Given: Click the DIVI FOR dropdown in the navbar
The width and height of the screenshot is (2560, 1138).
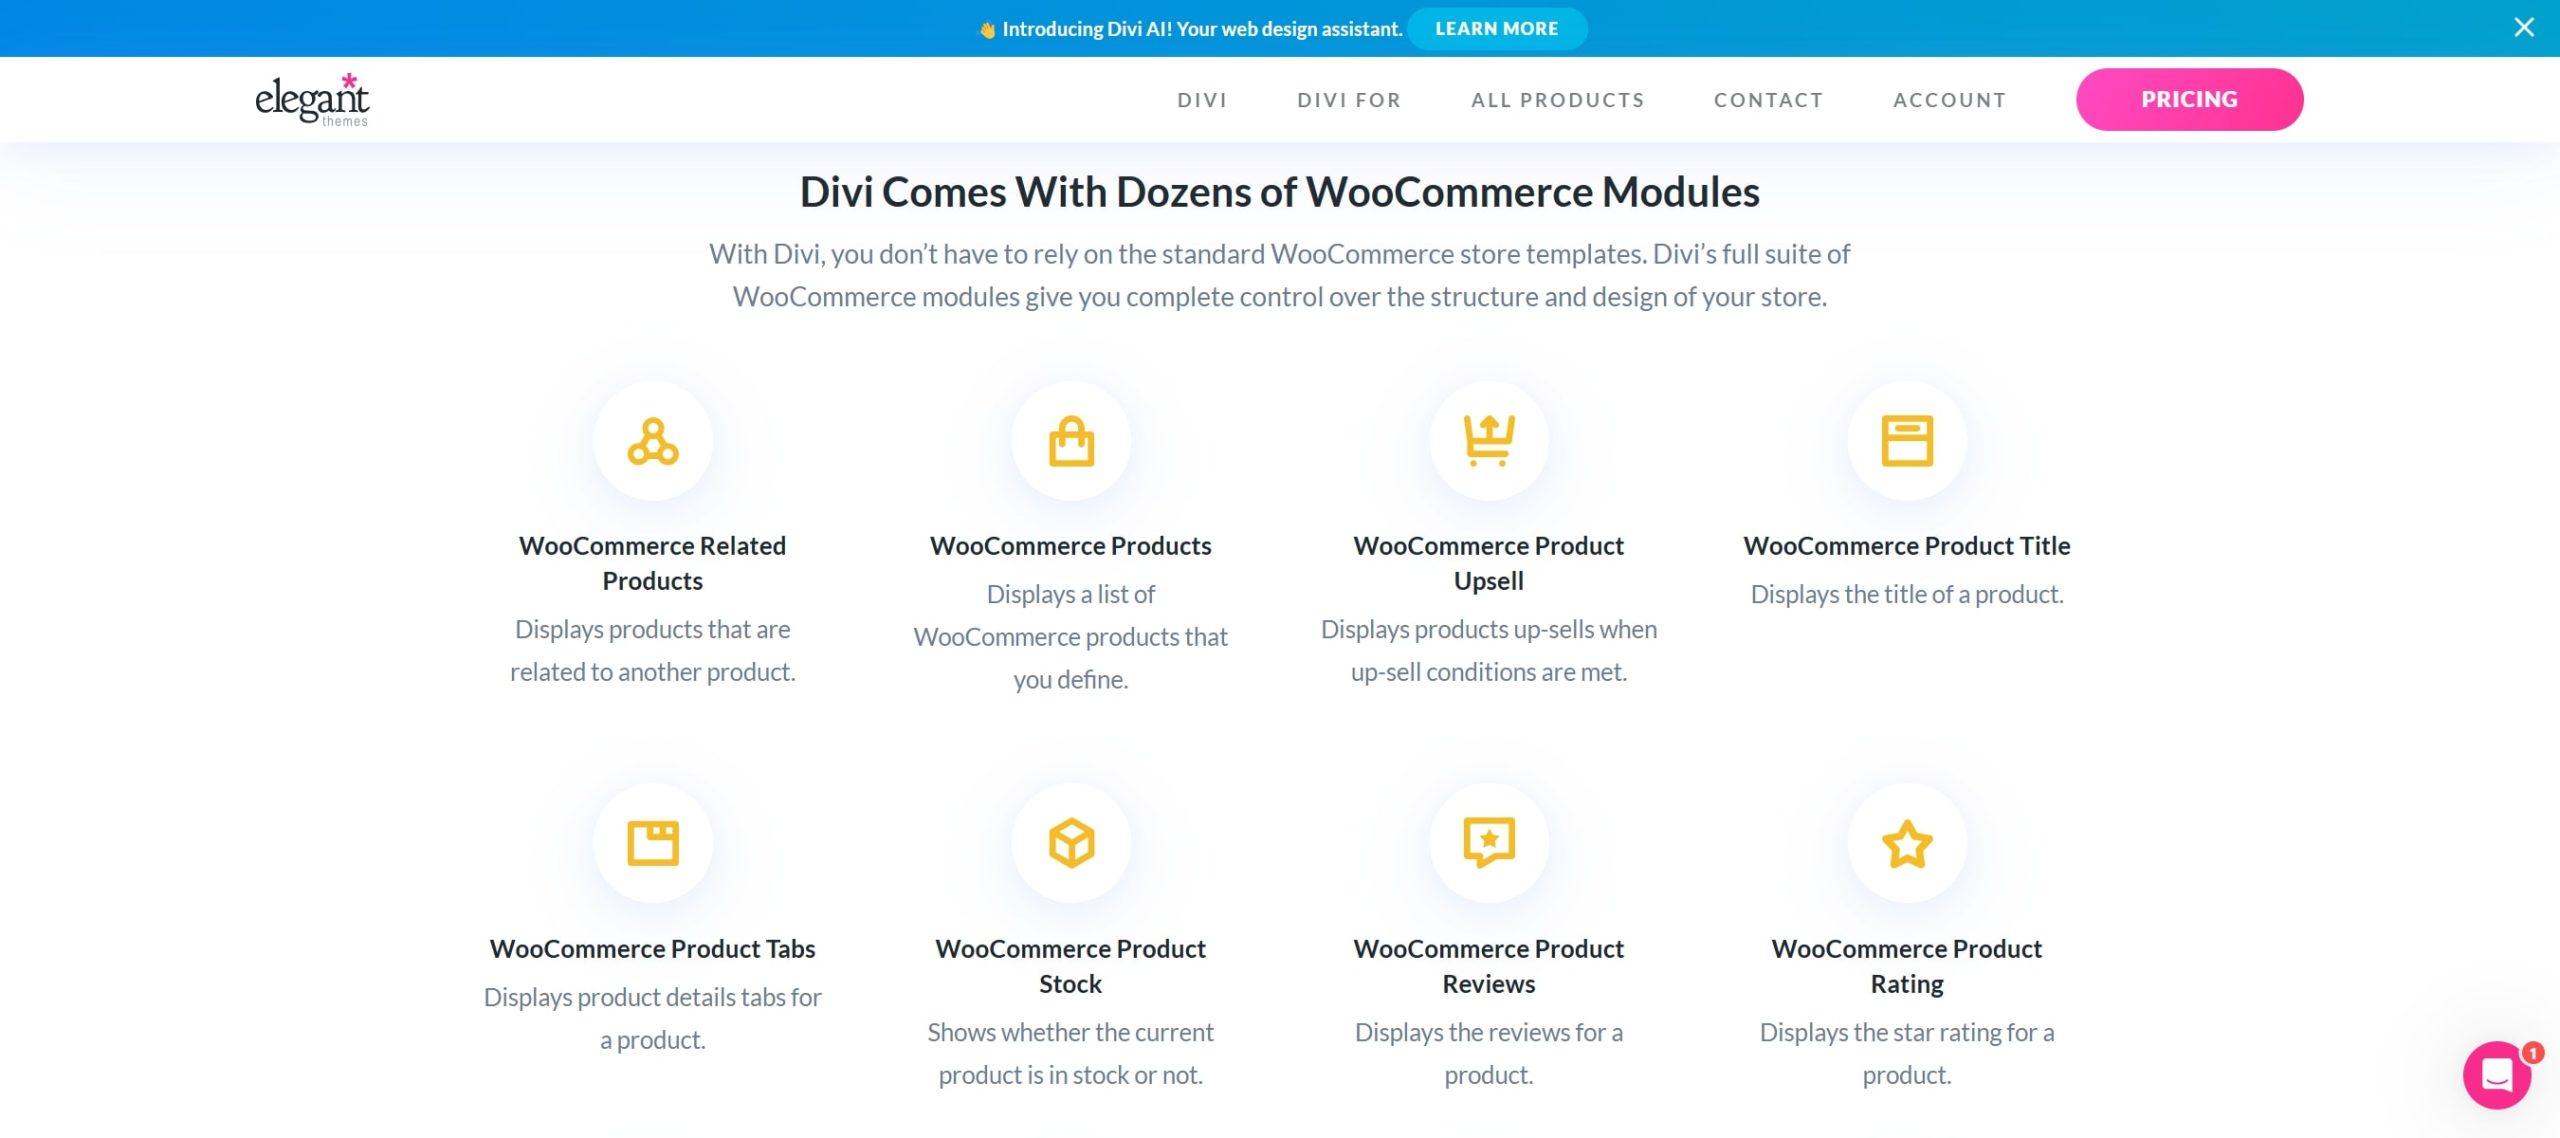Looking at the screenshot, I should coord(1349,98).
